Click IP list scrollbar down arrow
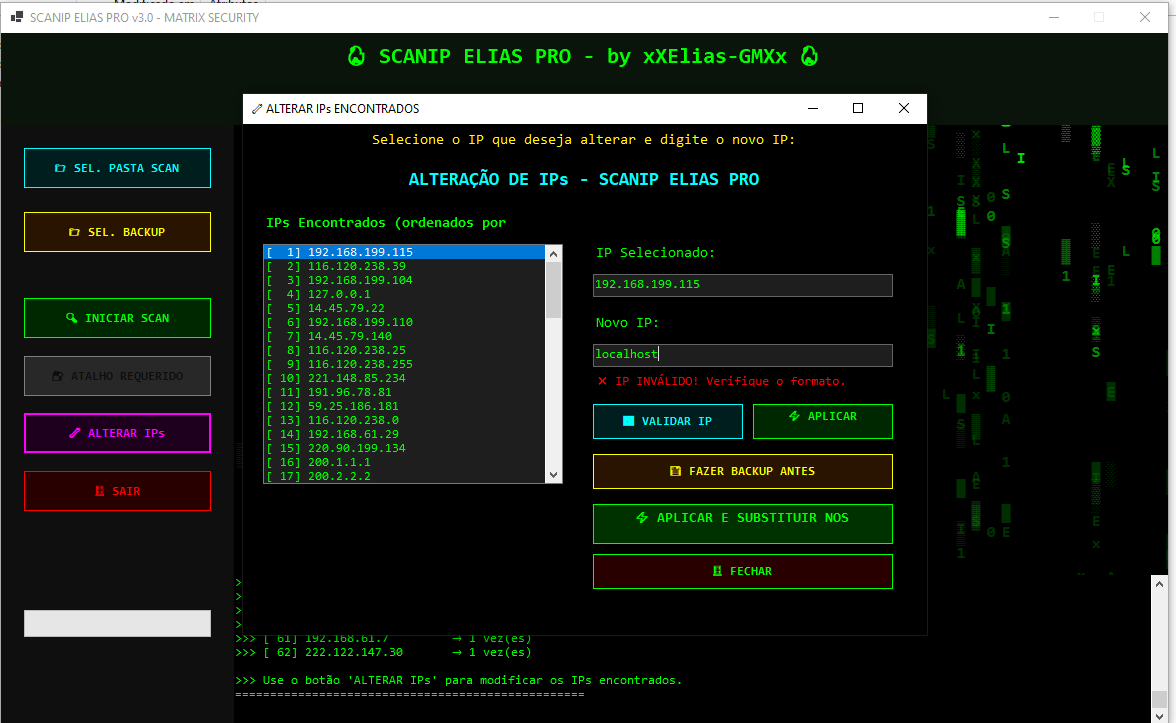 (554, 475)
